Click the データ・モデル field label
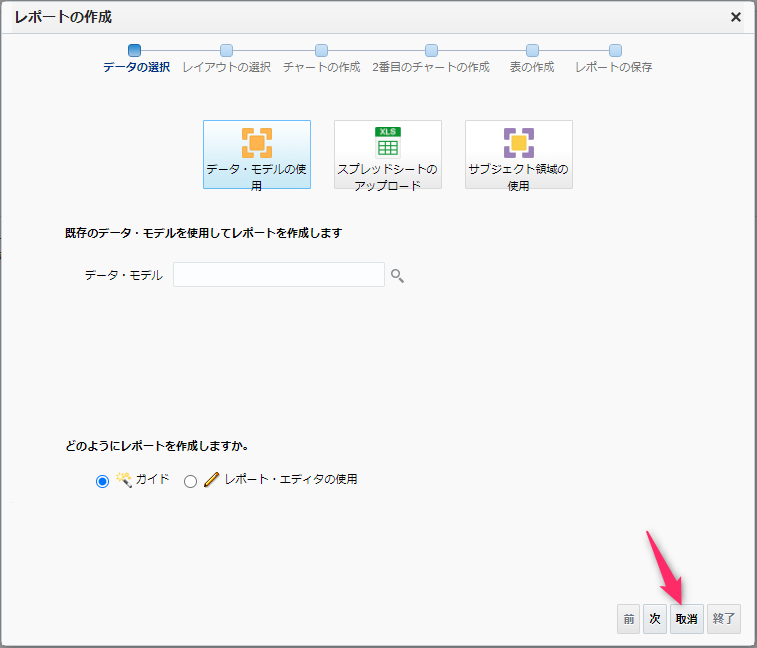757x648 pixels. [124, 275]
